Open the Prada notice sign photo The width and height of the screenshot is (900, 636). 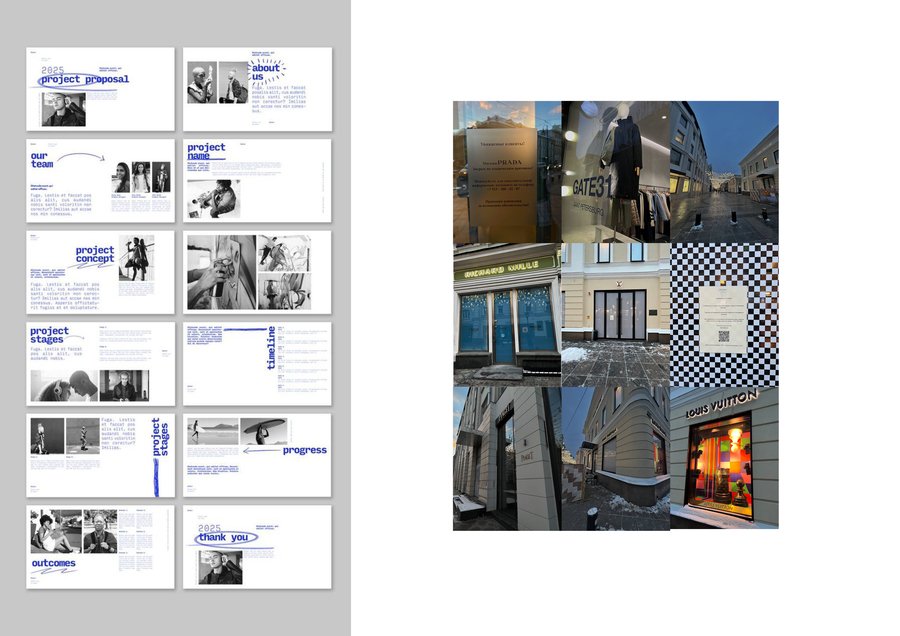pos(507,172)
